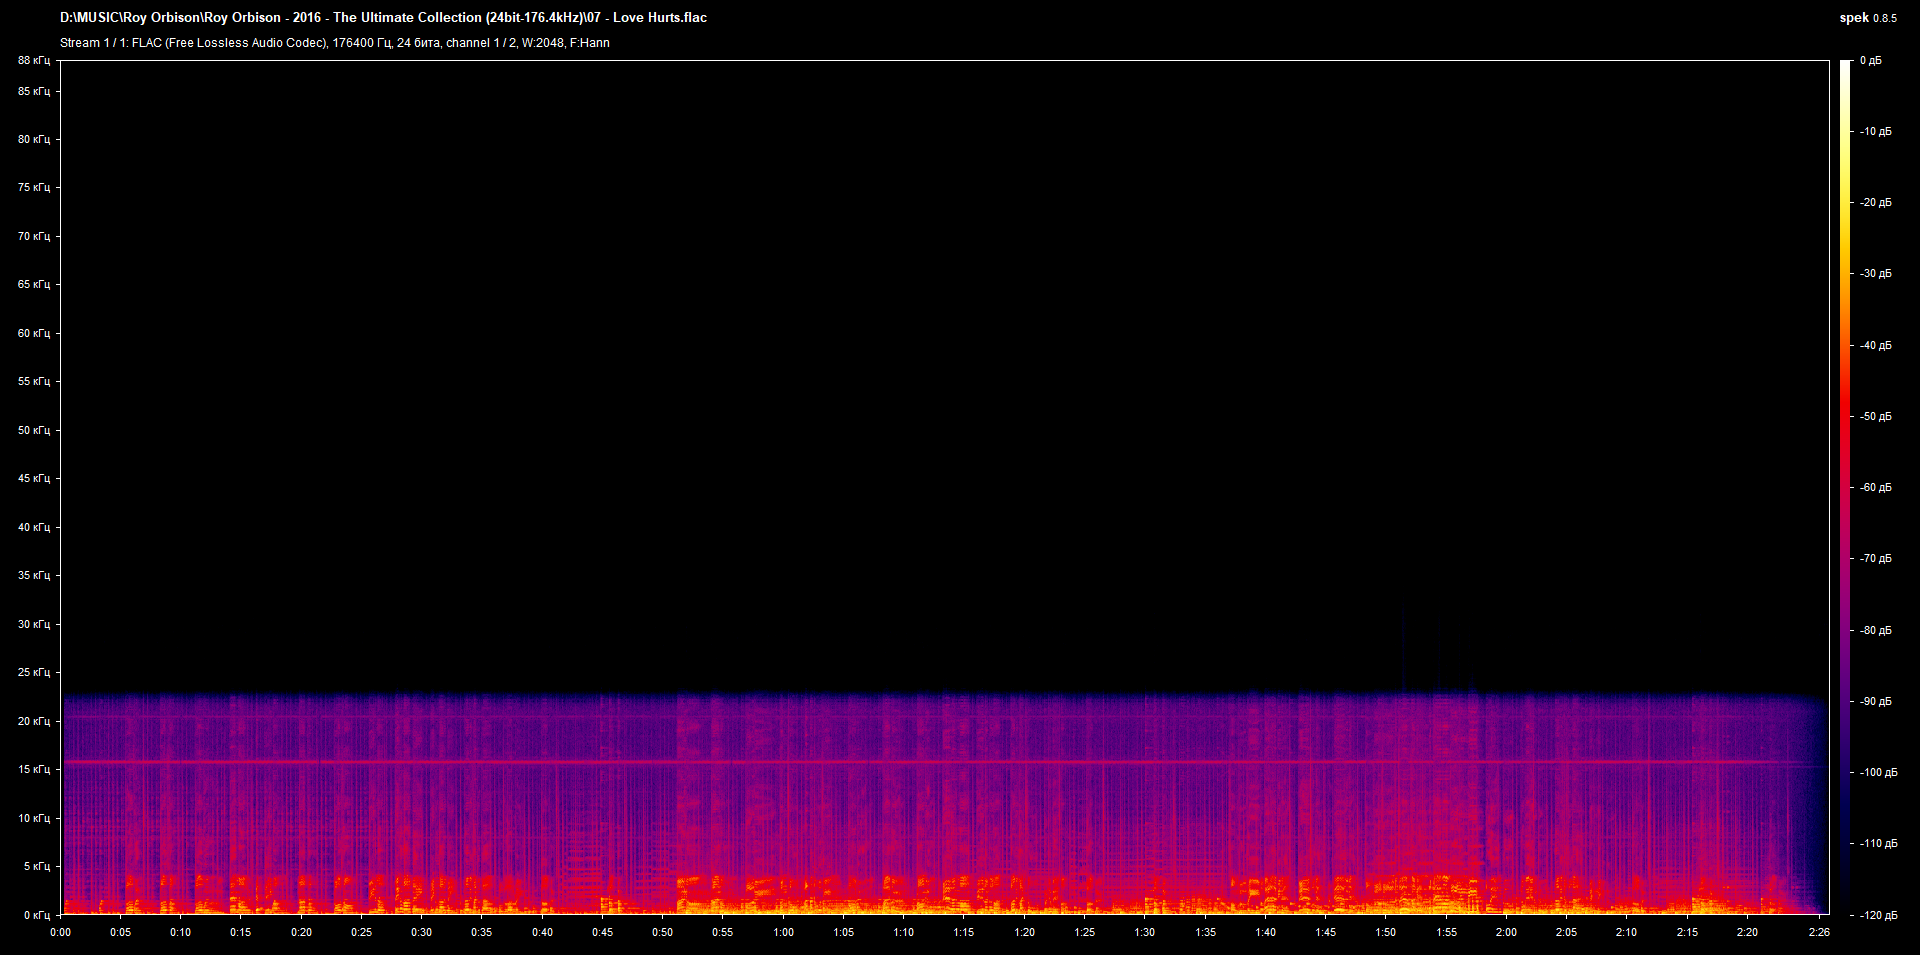The width and height of the screenshot is (1920, 955).
Task: Click the 50 кГц frequency axis label
Action: coord(33,430)
